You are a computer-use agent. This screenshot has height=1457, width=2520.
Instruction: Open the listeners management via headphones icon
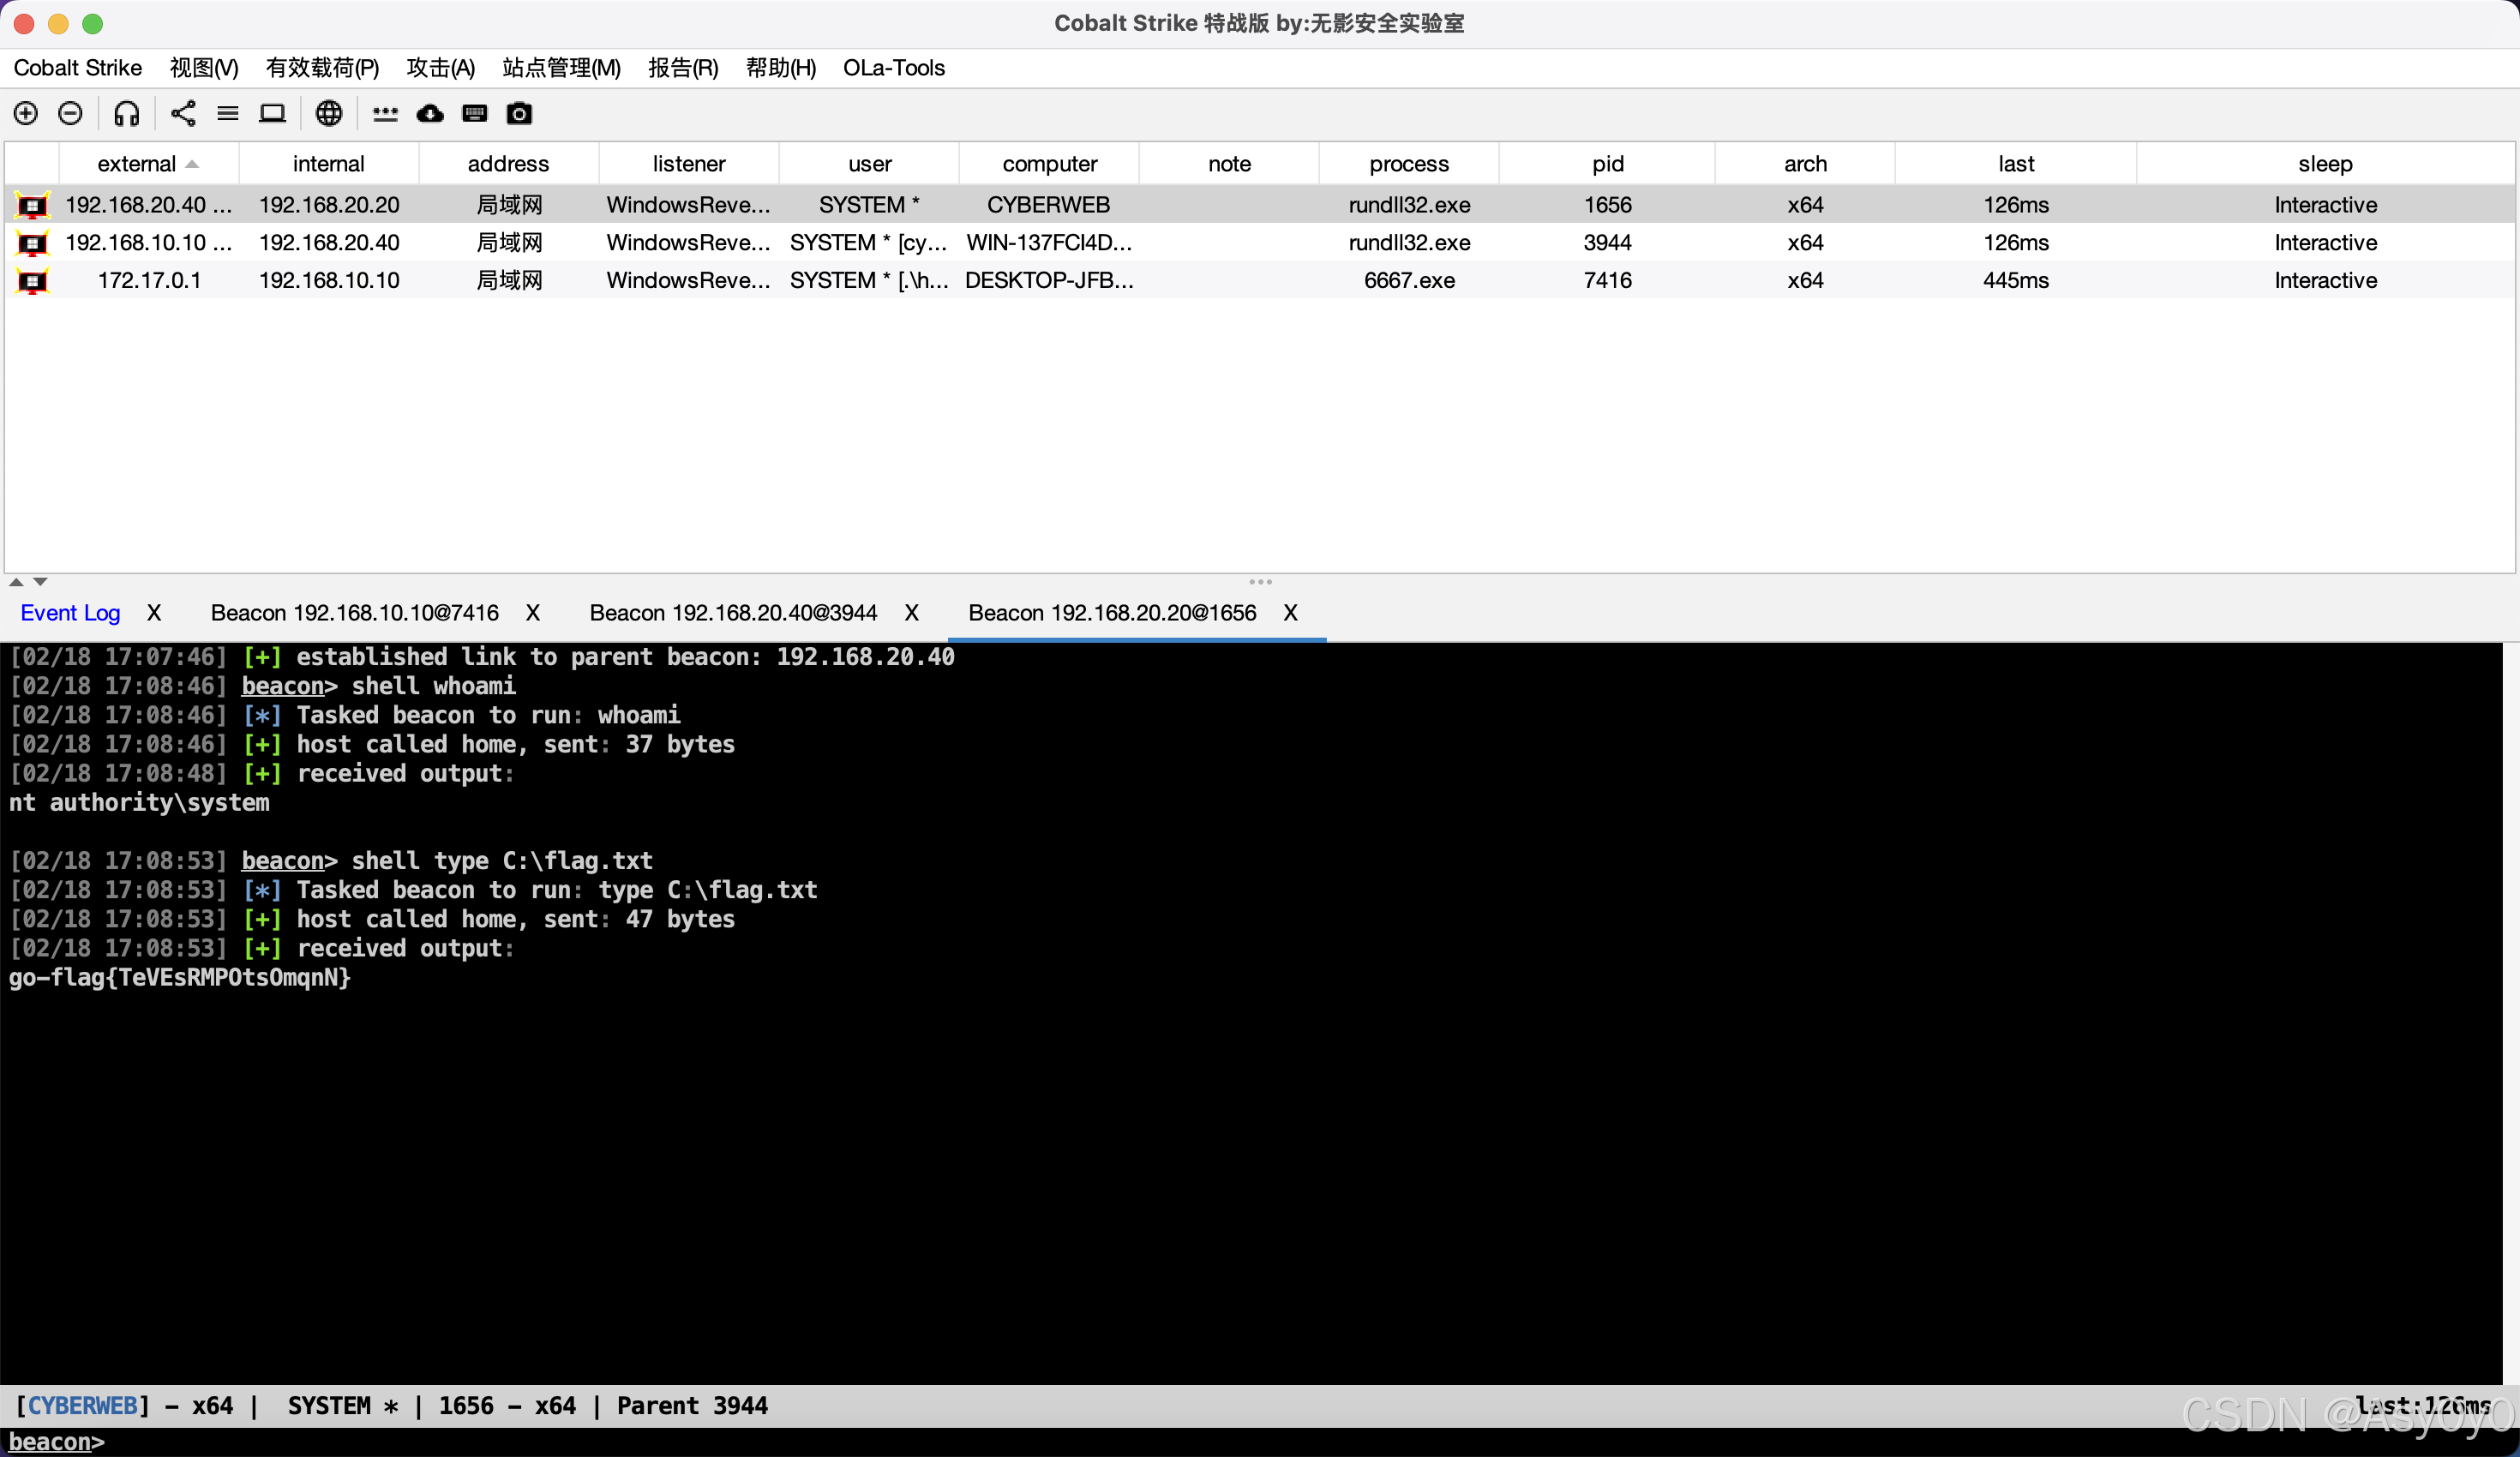[x=126, y=113]
